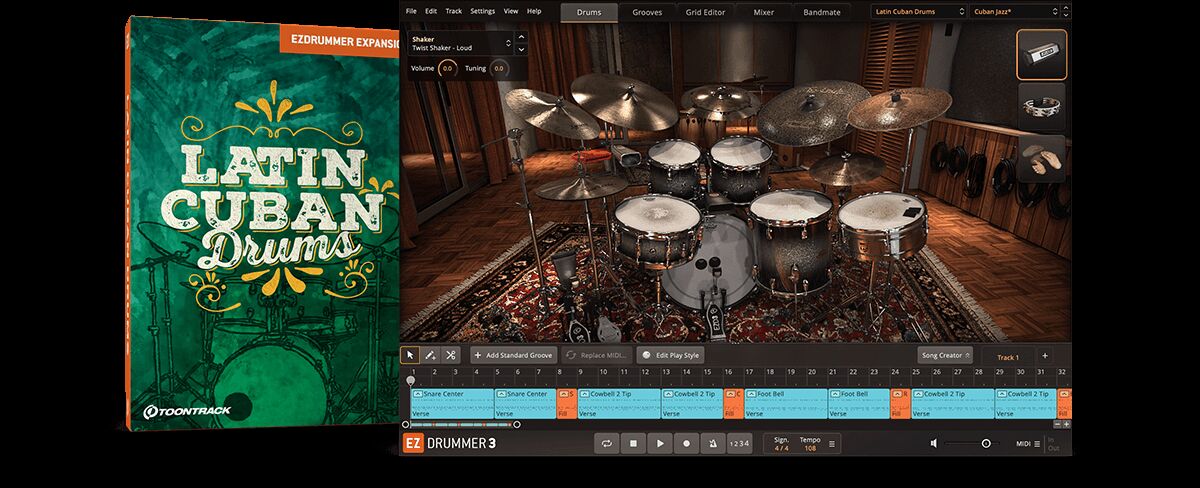Select the arrow pointer tool
1200x488 pixels.
410,355
